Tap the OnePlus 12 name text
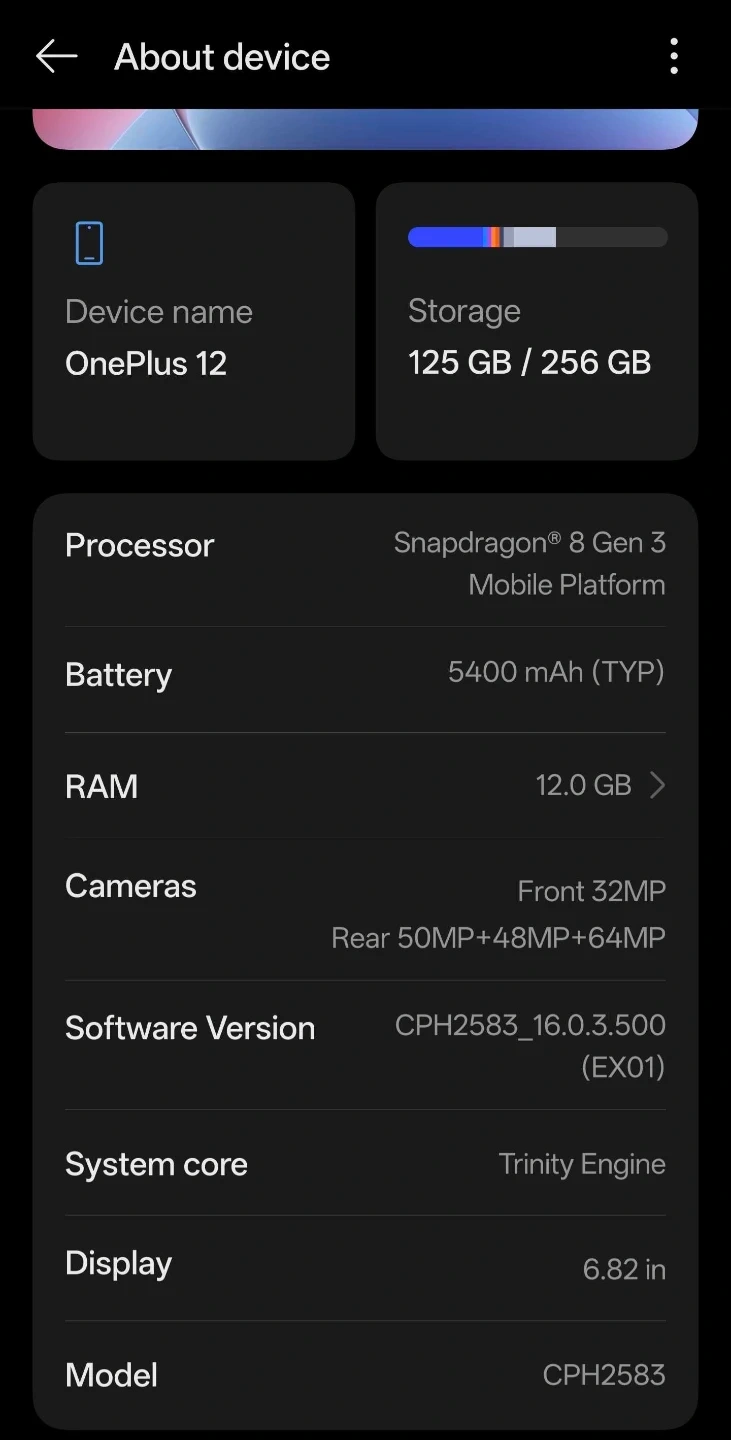The width and height of the screenshot is (731, 1440). (146, 363)
